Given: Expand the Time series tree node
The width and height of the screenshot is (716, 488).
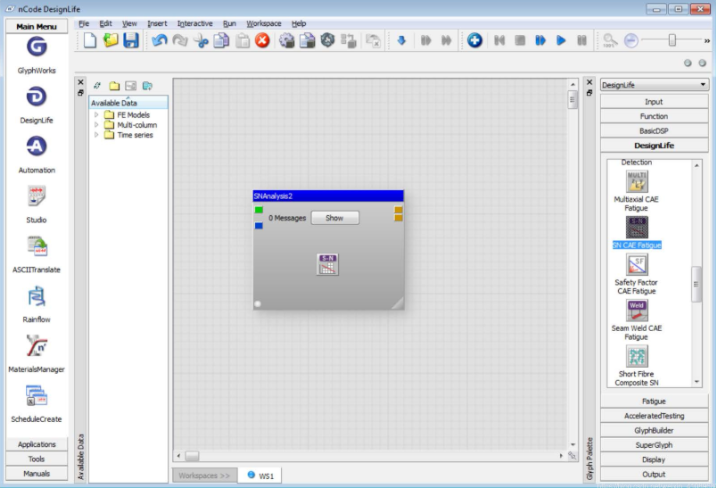Looking at the screenshot, I should [x=96, y=135].
